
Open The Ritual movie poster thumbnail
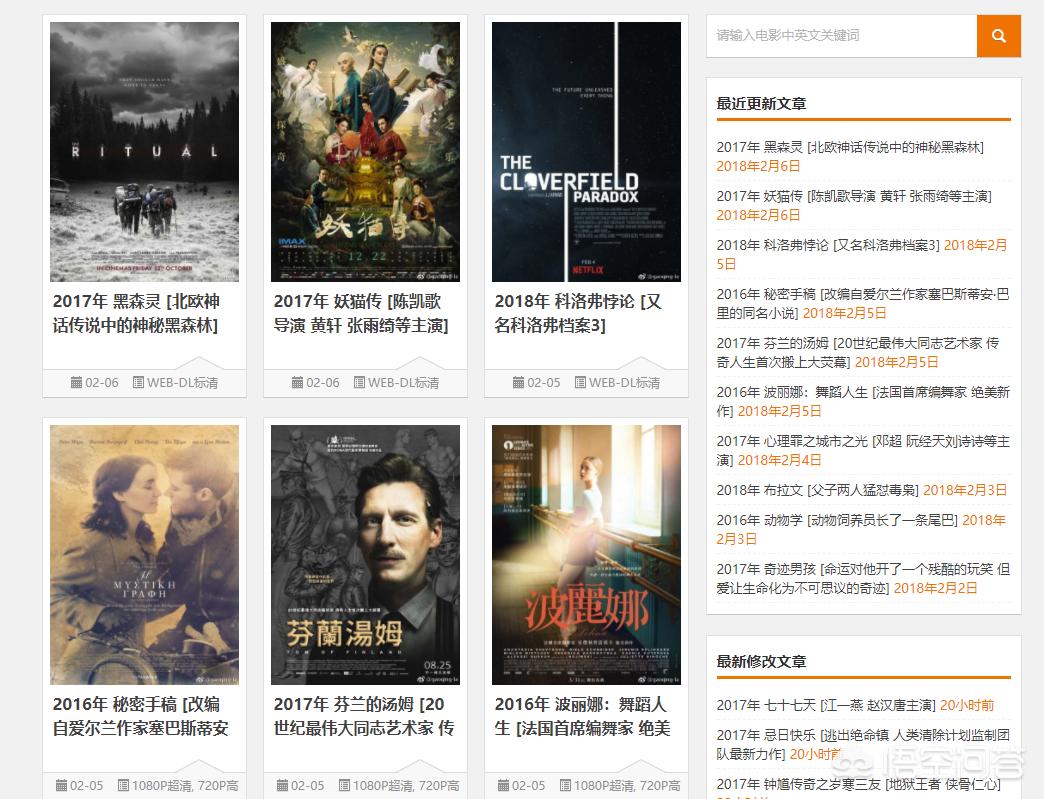144,152
